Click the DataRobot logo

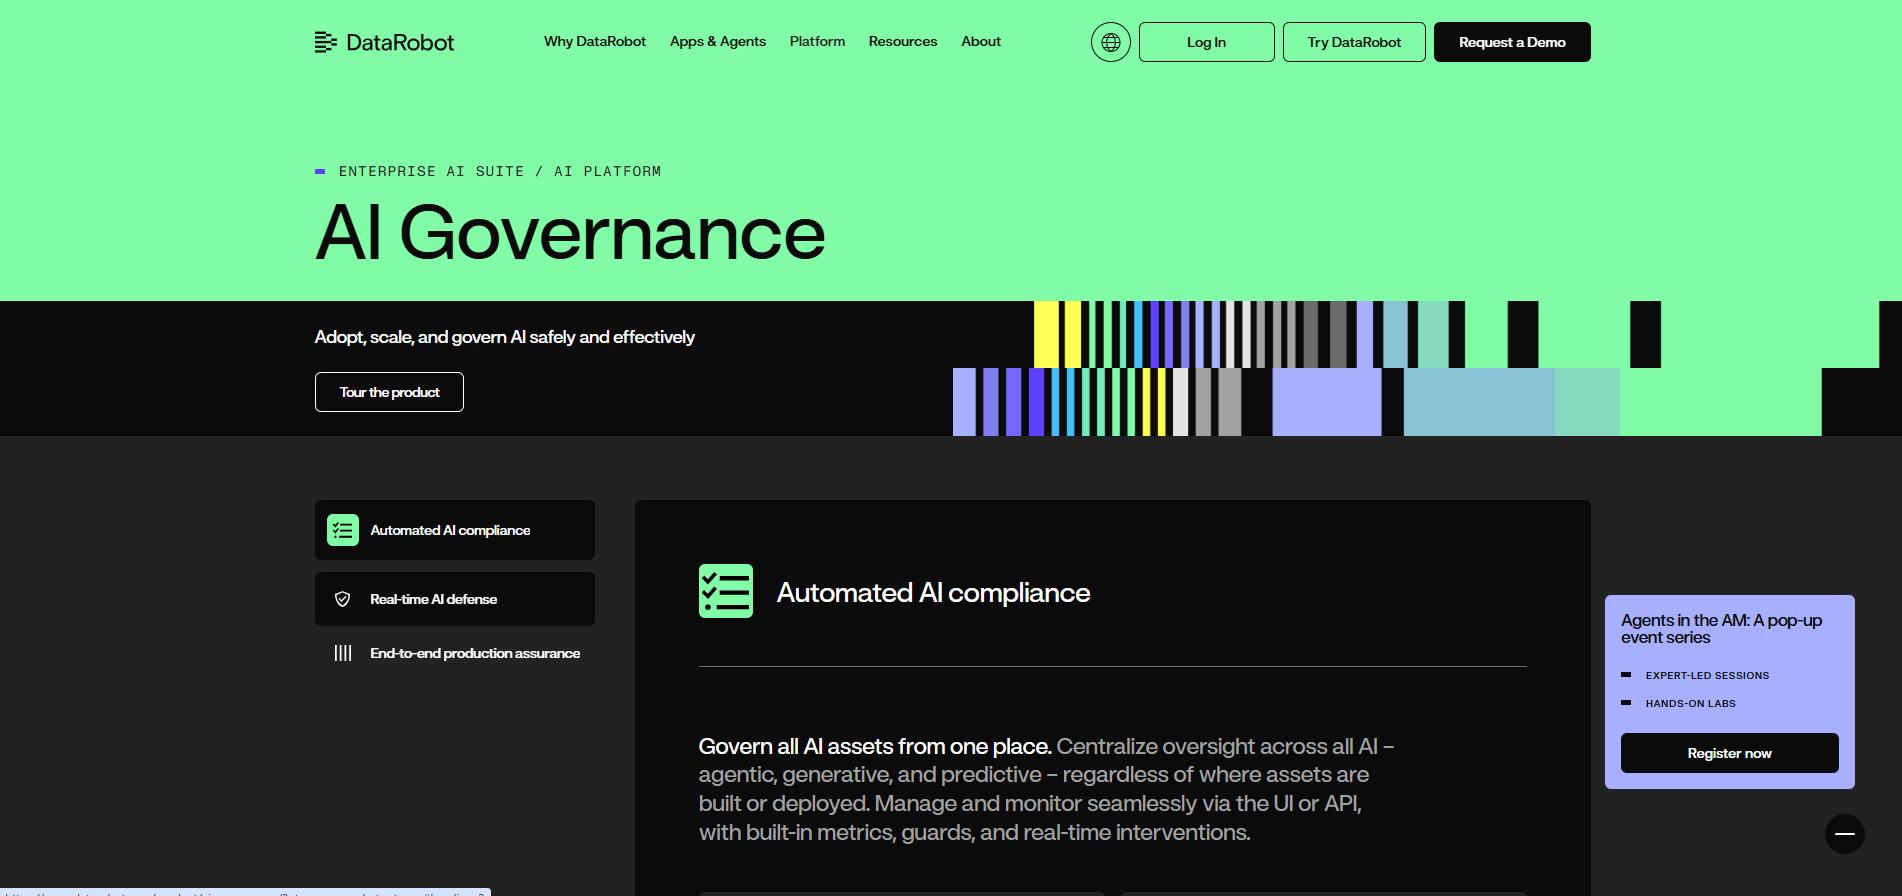[384, 42]
